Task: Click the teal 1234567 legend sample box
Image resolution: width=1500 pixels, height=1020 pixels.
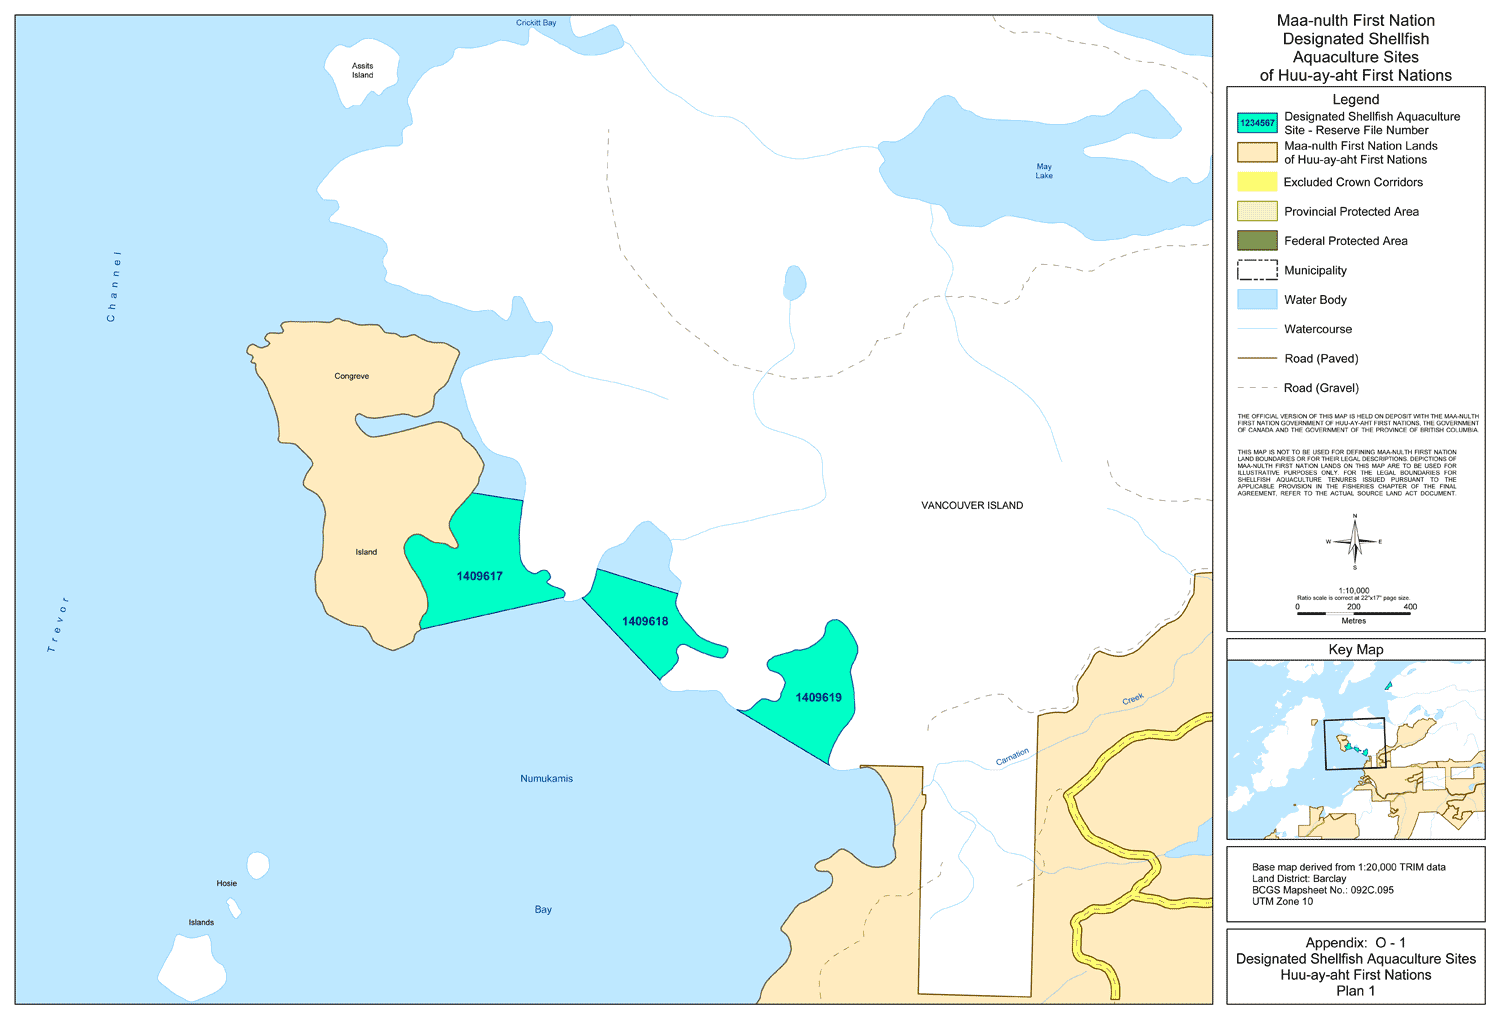Action: click(1257, 123)
